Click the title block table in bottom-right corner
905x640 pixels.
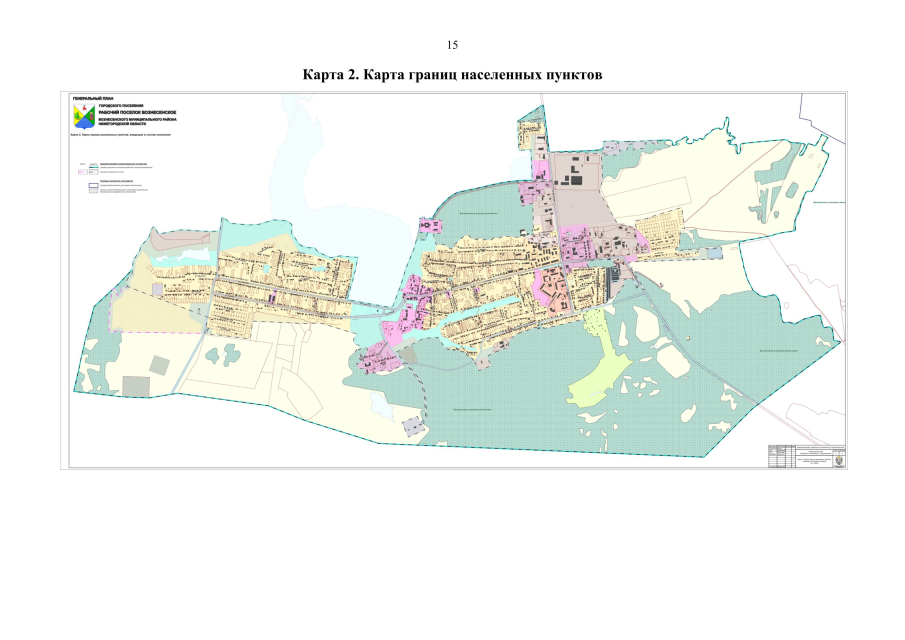point(806,456)
